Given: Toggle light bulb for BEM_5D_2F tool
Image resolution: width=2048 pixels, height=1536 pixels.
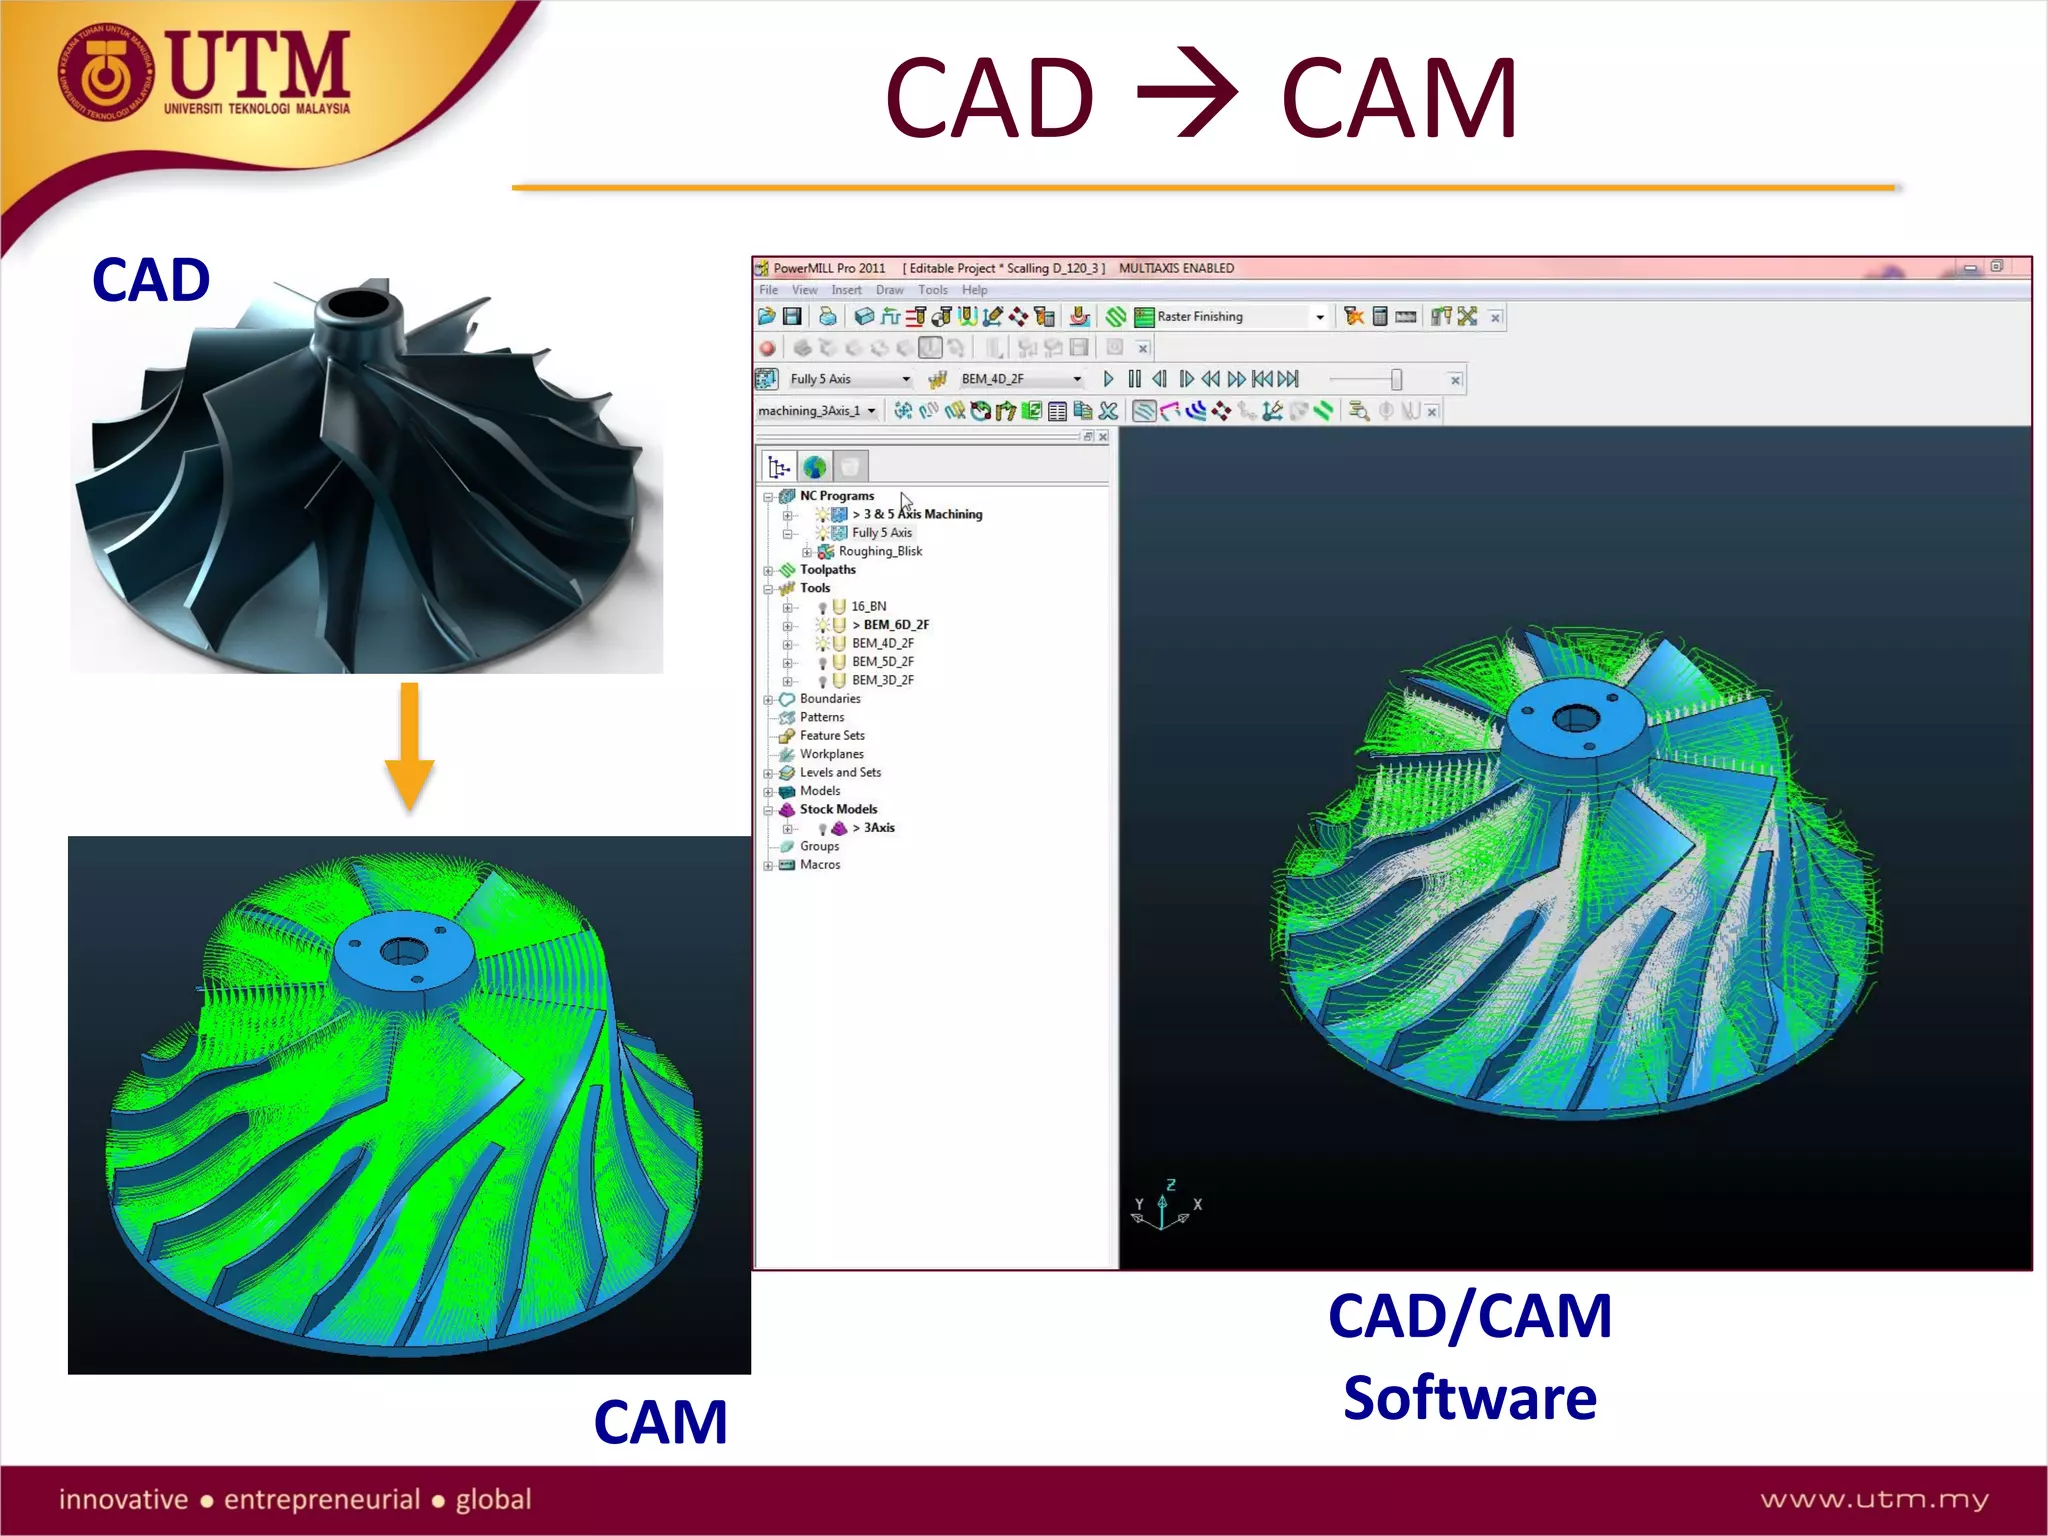Looking at the screenshot, I should [823, 663].
